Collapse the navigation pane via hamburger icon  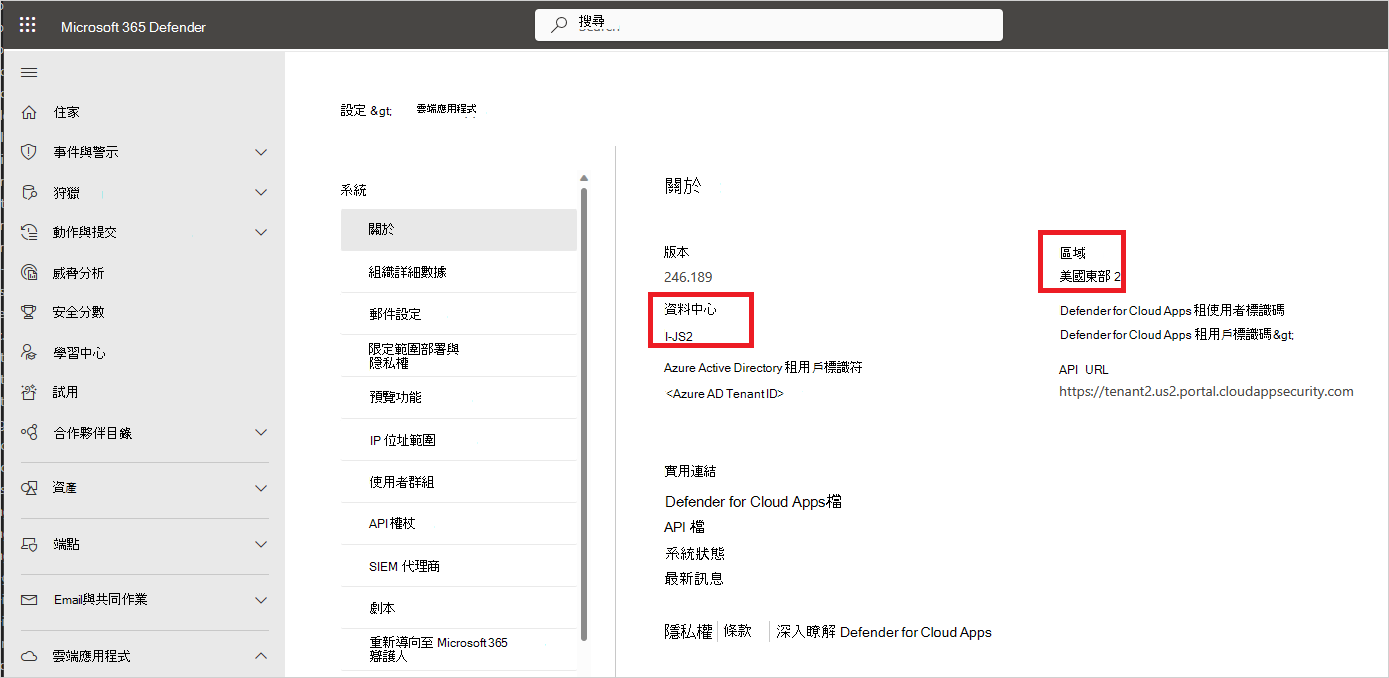(29, 72)
